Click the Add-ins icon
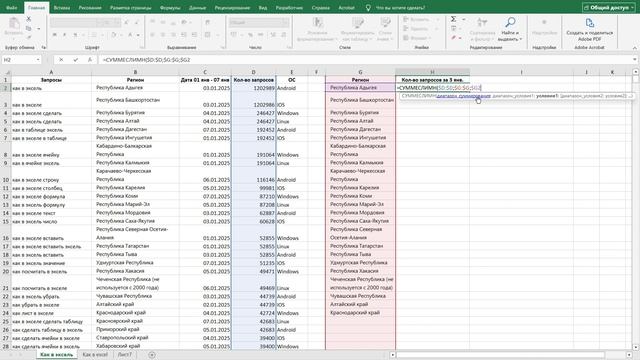Viewport: 640px width, 360px height. pyautogui.click(x=544, y=27)
